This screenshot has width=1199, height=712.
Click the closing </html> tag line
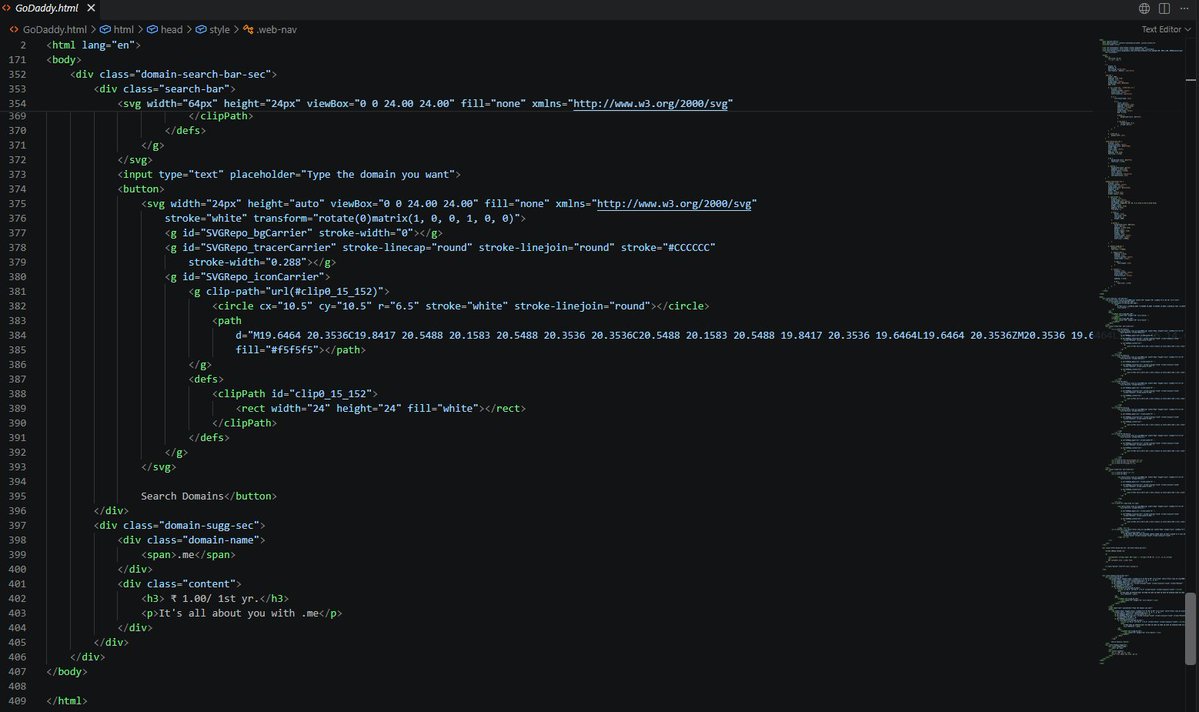[x=67, y=701]
